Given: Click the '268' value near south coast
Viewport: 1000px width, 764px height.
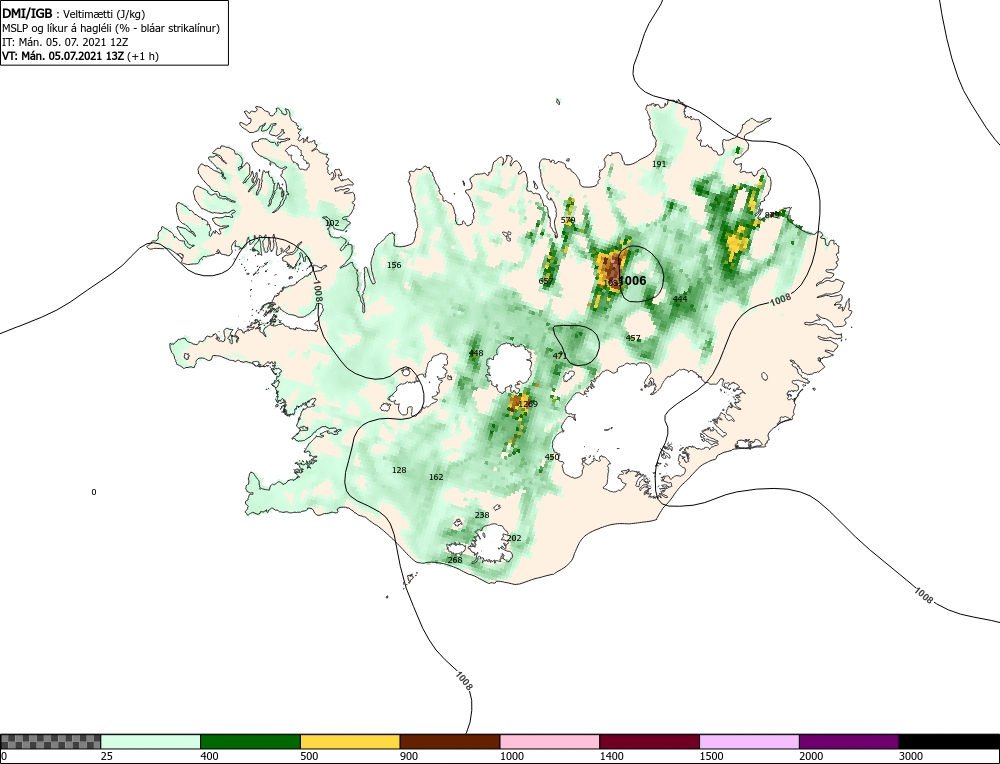Looking at the screenshot, I should [455, 560].
